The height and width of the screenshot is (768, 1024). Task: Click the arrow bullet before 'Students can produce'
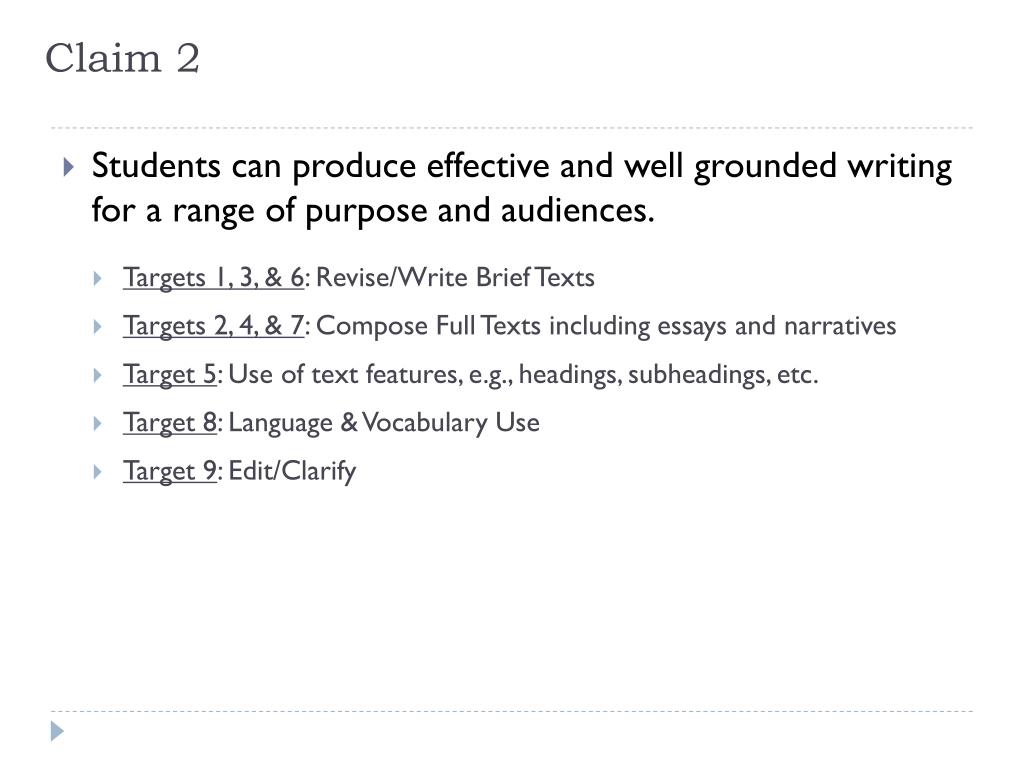(x=69, y=167)
